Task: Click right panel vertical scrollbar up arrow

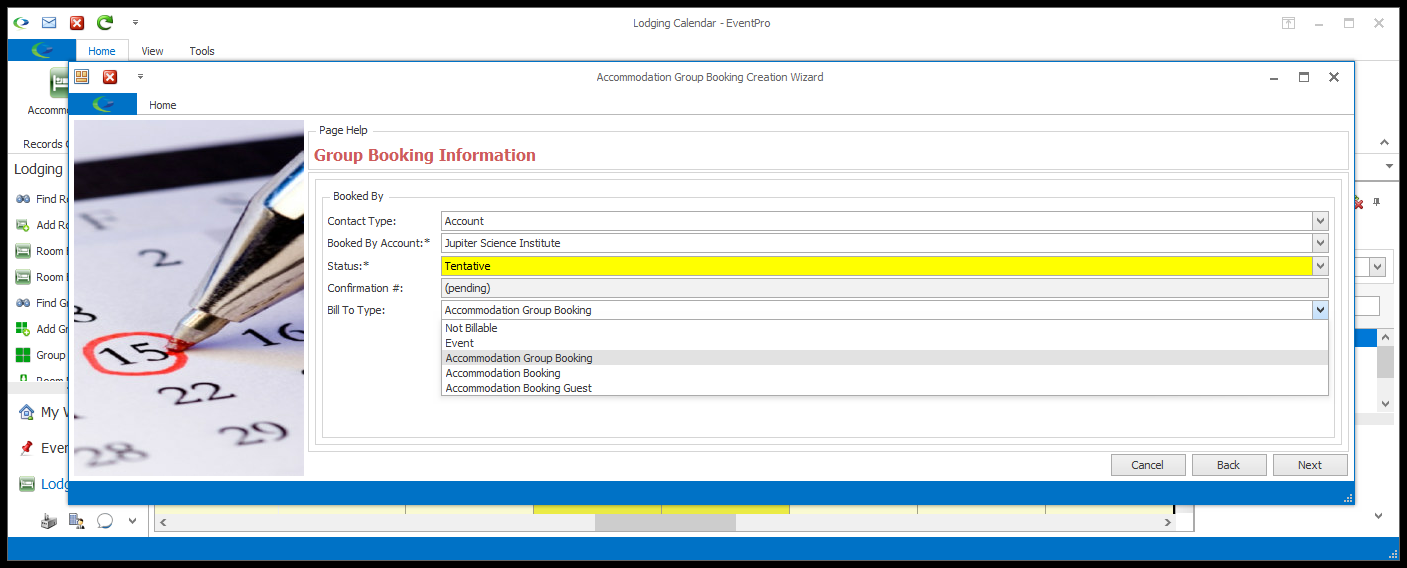Action: click(x=1385, y=338)
